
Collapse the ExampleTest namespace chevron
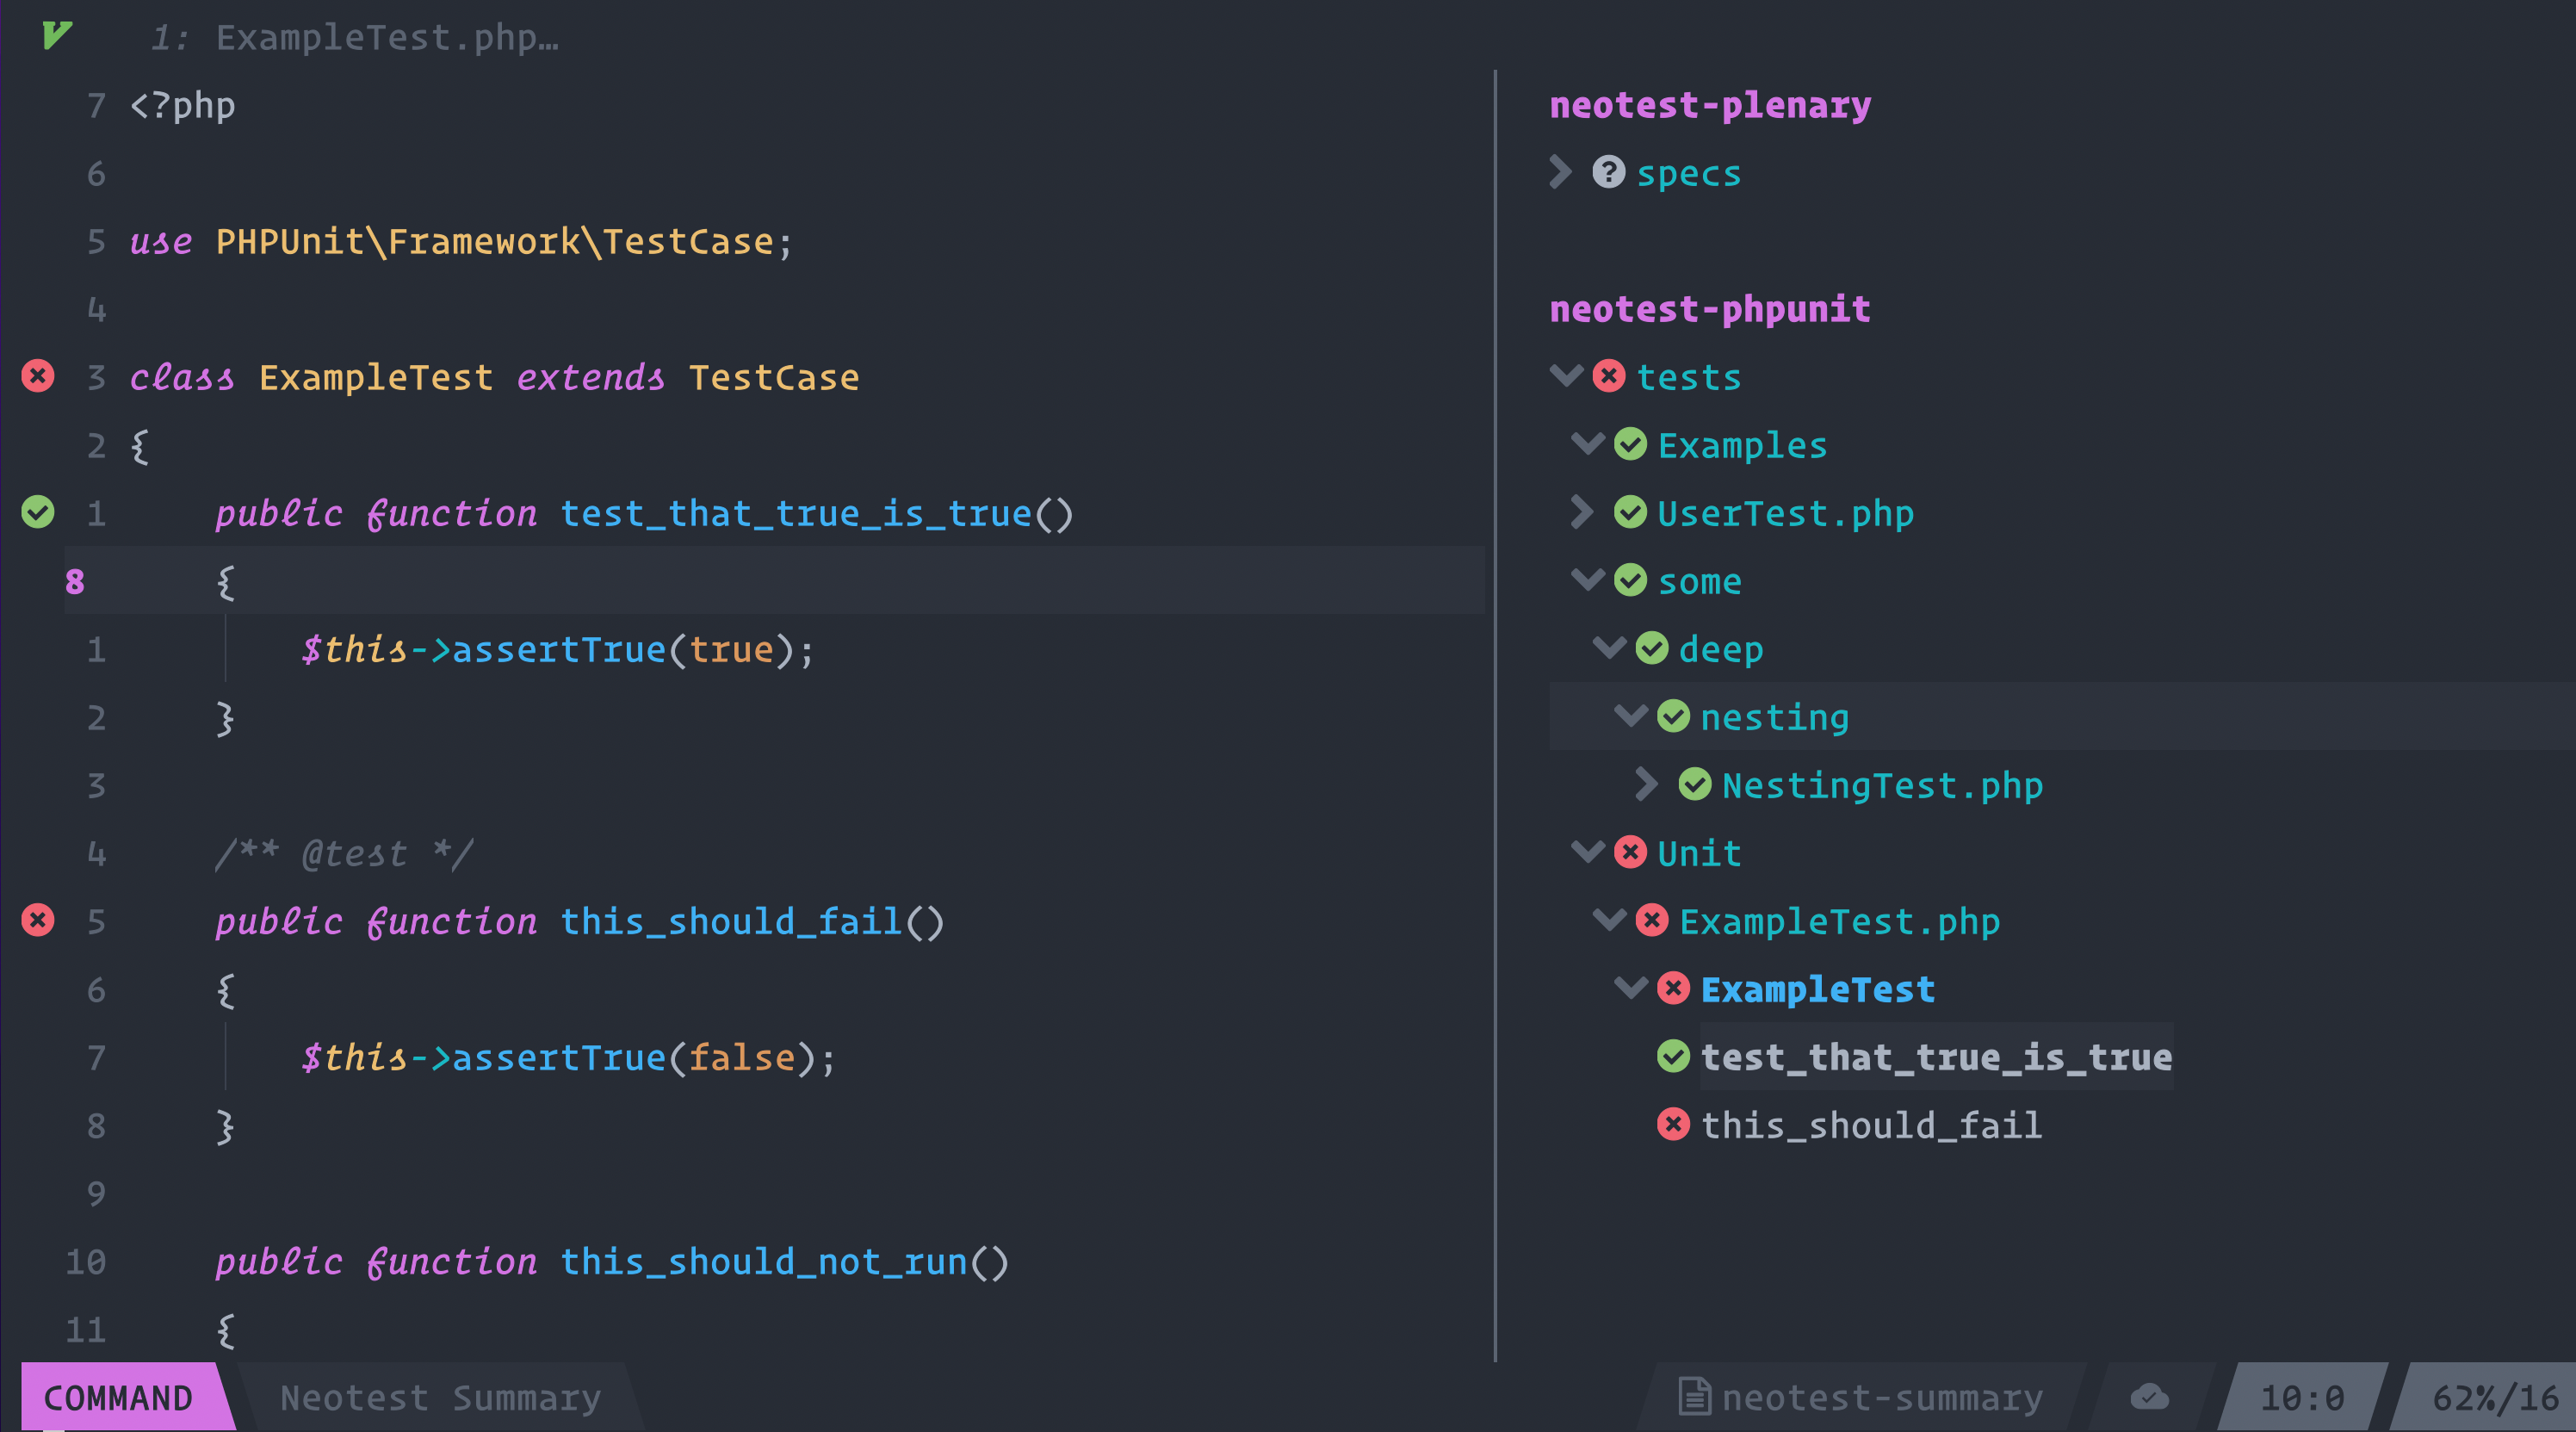pyautogui.click(x=1631, y=987)
